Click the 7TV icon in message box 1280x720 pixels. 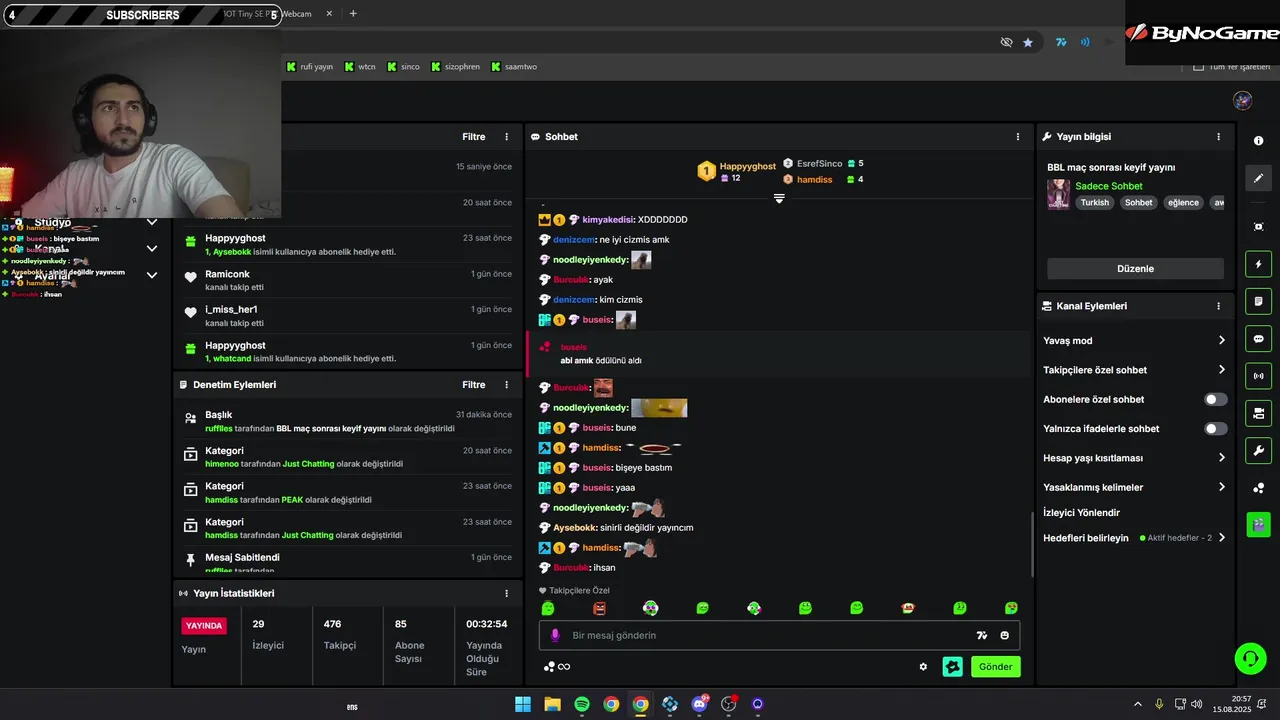point(982,635)
